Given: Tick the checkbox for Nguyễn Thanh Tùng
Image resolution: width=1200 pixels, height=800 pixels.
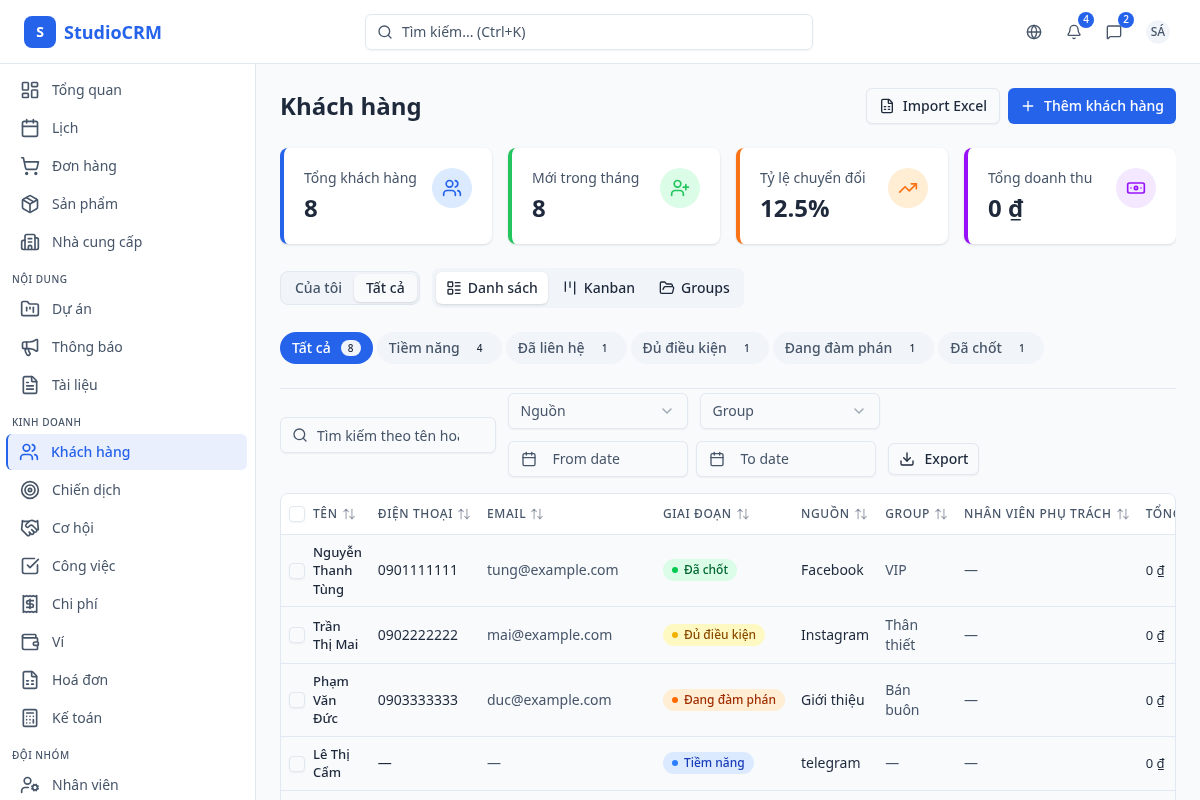Looking at the screenshot, I should click(x=296, y=570).
